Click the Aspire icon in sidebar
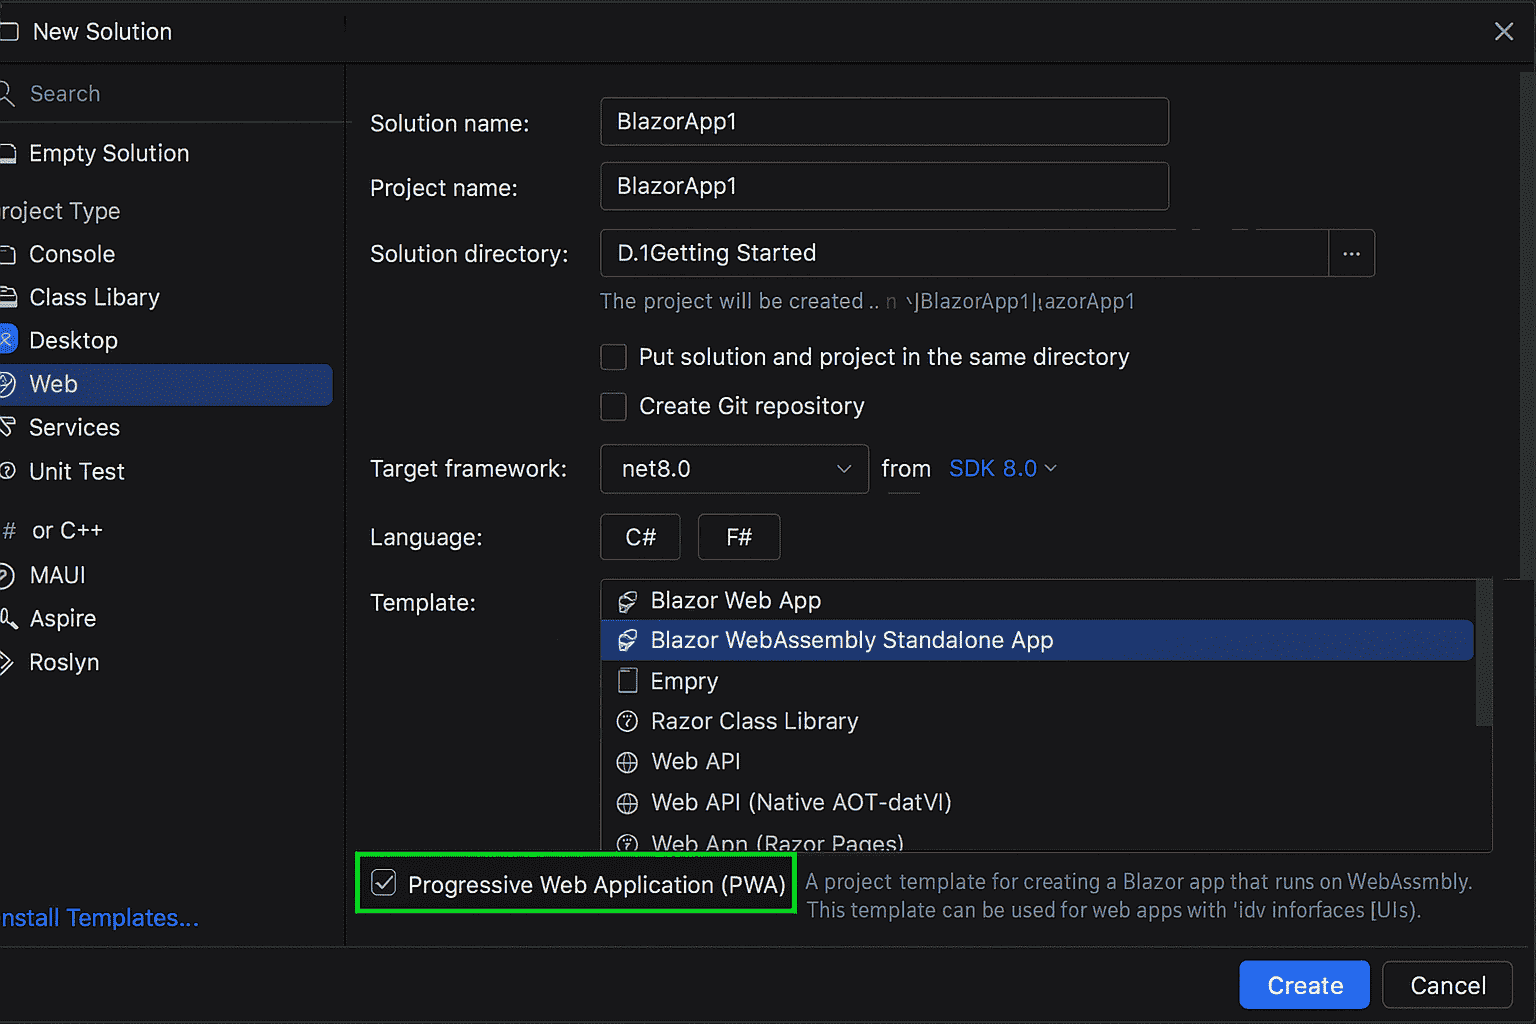1536x1024 pixels. 8,619
